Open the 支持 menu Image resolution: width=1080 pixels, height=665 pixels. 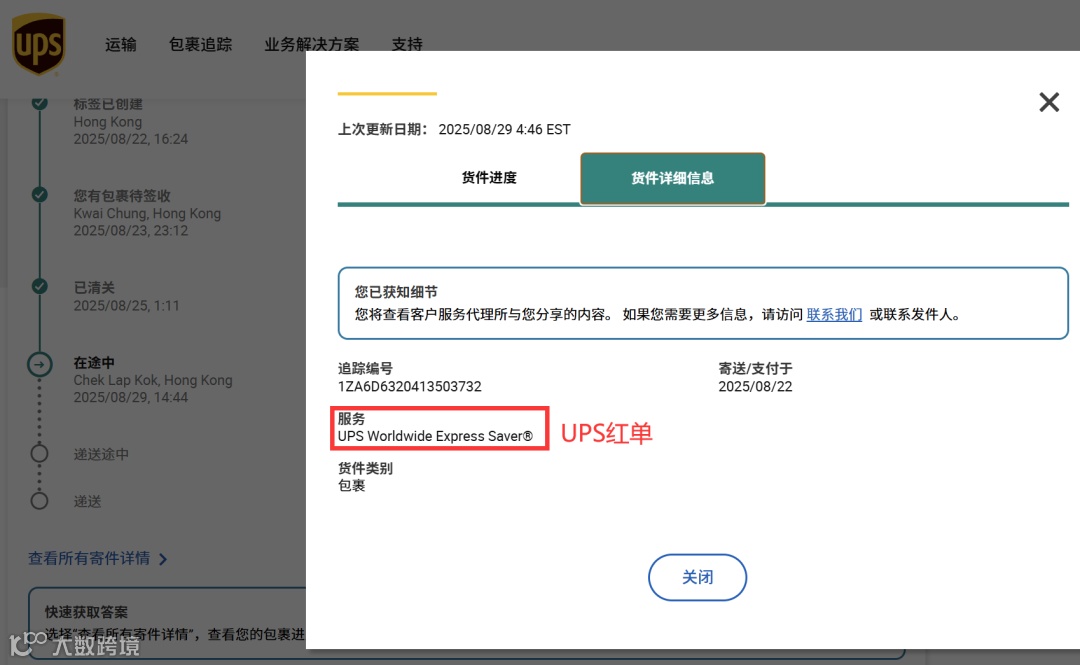[x=407, y=45]
